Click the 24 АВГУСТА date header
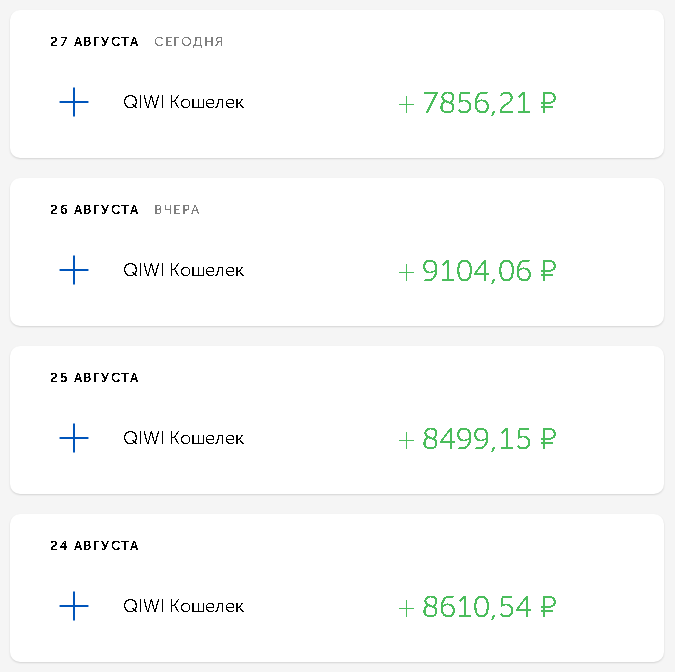The height and width of the screenshot is (672, 675). pyautogui.click(x=94, y=545)
